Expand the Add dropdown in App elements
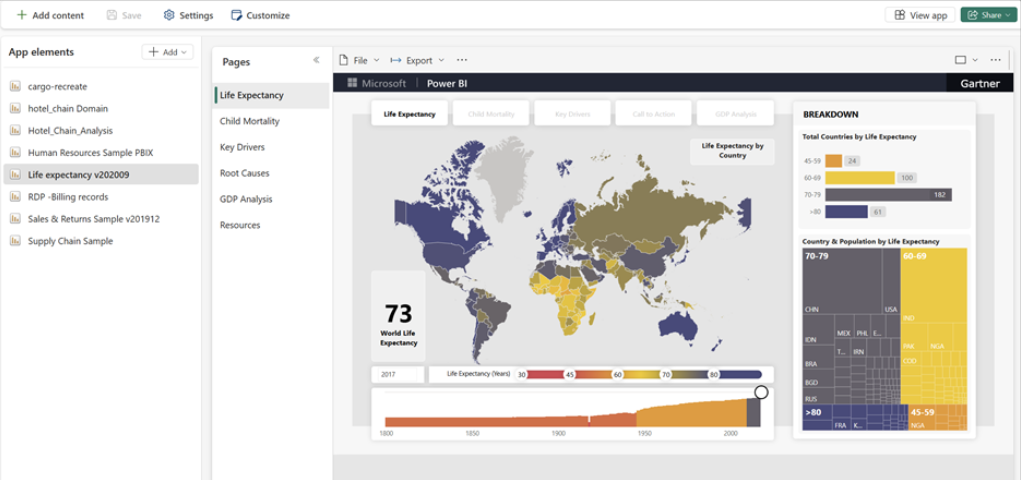1021x480 pixels. (x=168, y=52)
